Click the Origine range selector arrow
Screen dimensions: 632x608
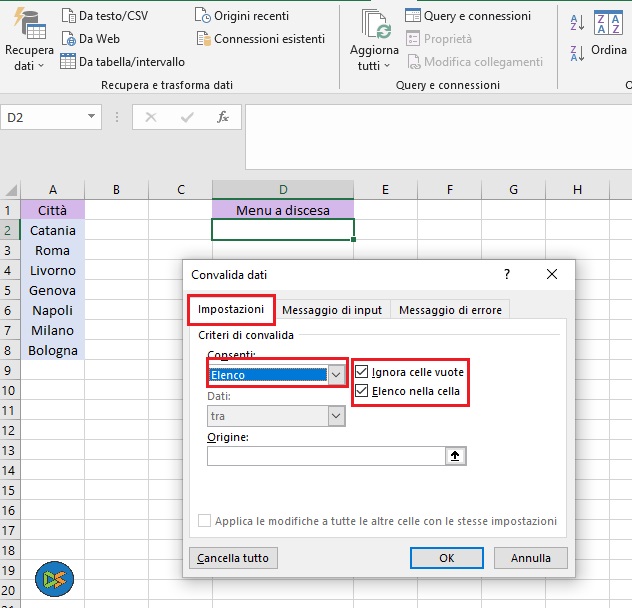pyautogui.click(x=456, y=456)
